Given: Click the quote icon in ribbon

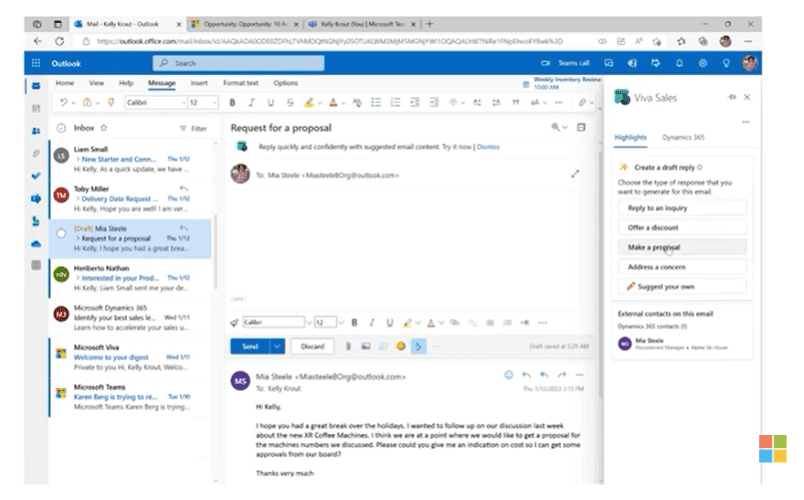Looking at the screenshot, I should [515, 103].
